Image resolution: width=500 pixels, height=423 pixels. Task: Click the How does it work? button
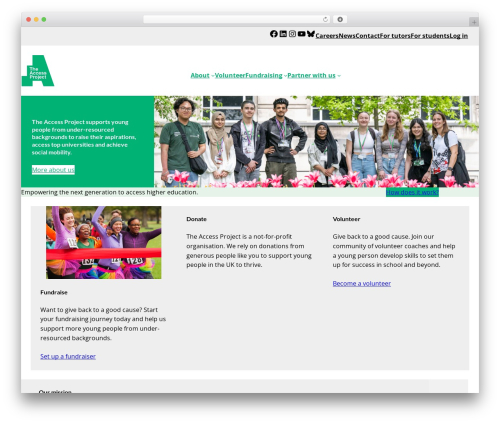(412, 192)
